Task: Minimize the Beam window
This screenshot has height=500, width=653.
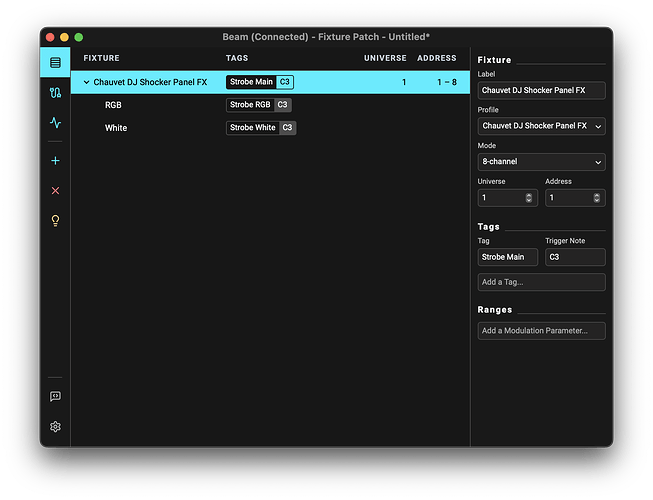Action: click(65, 37)
